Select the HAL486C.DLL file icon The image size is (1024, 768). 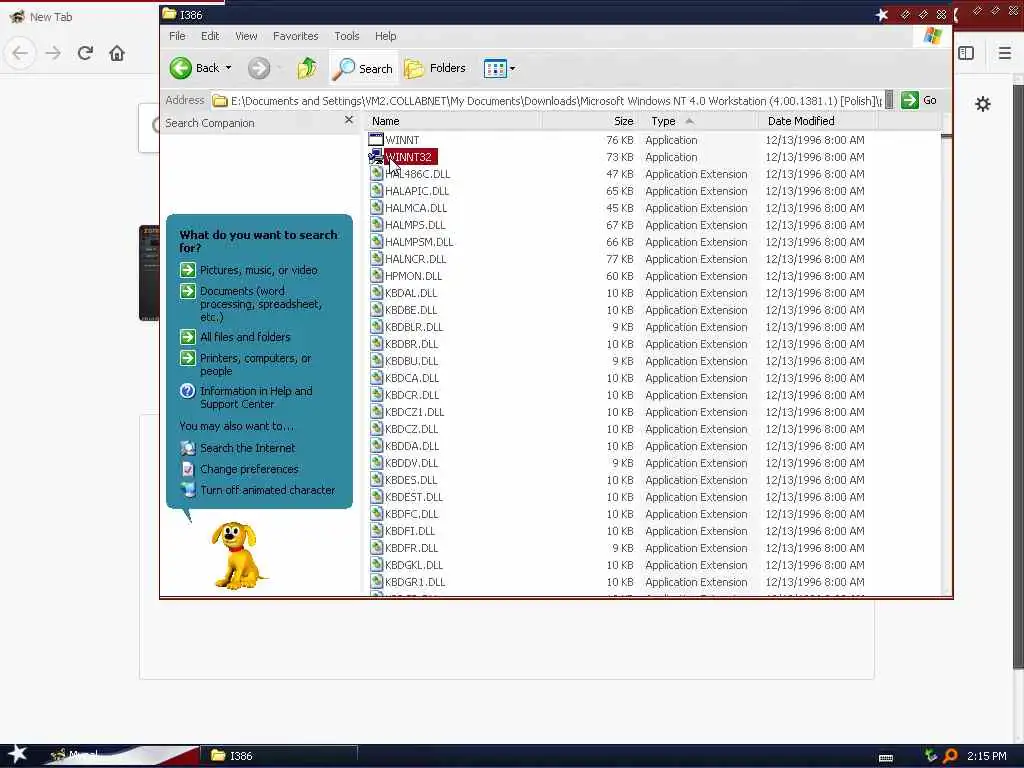pyautogui.click(x=376, y=173)
